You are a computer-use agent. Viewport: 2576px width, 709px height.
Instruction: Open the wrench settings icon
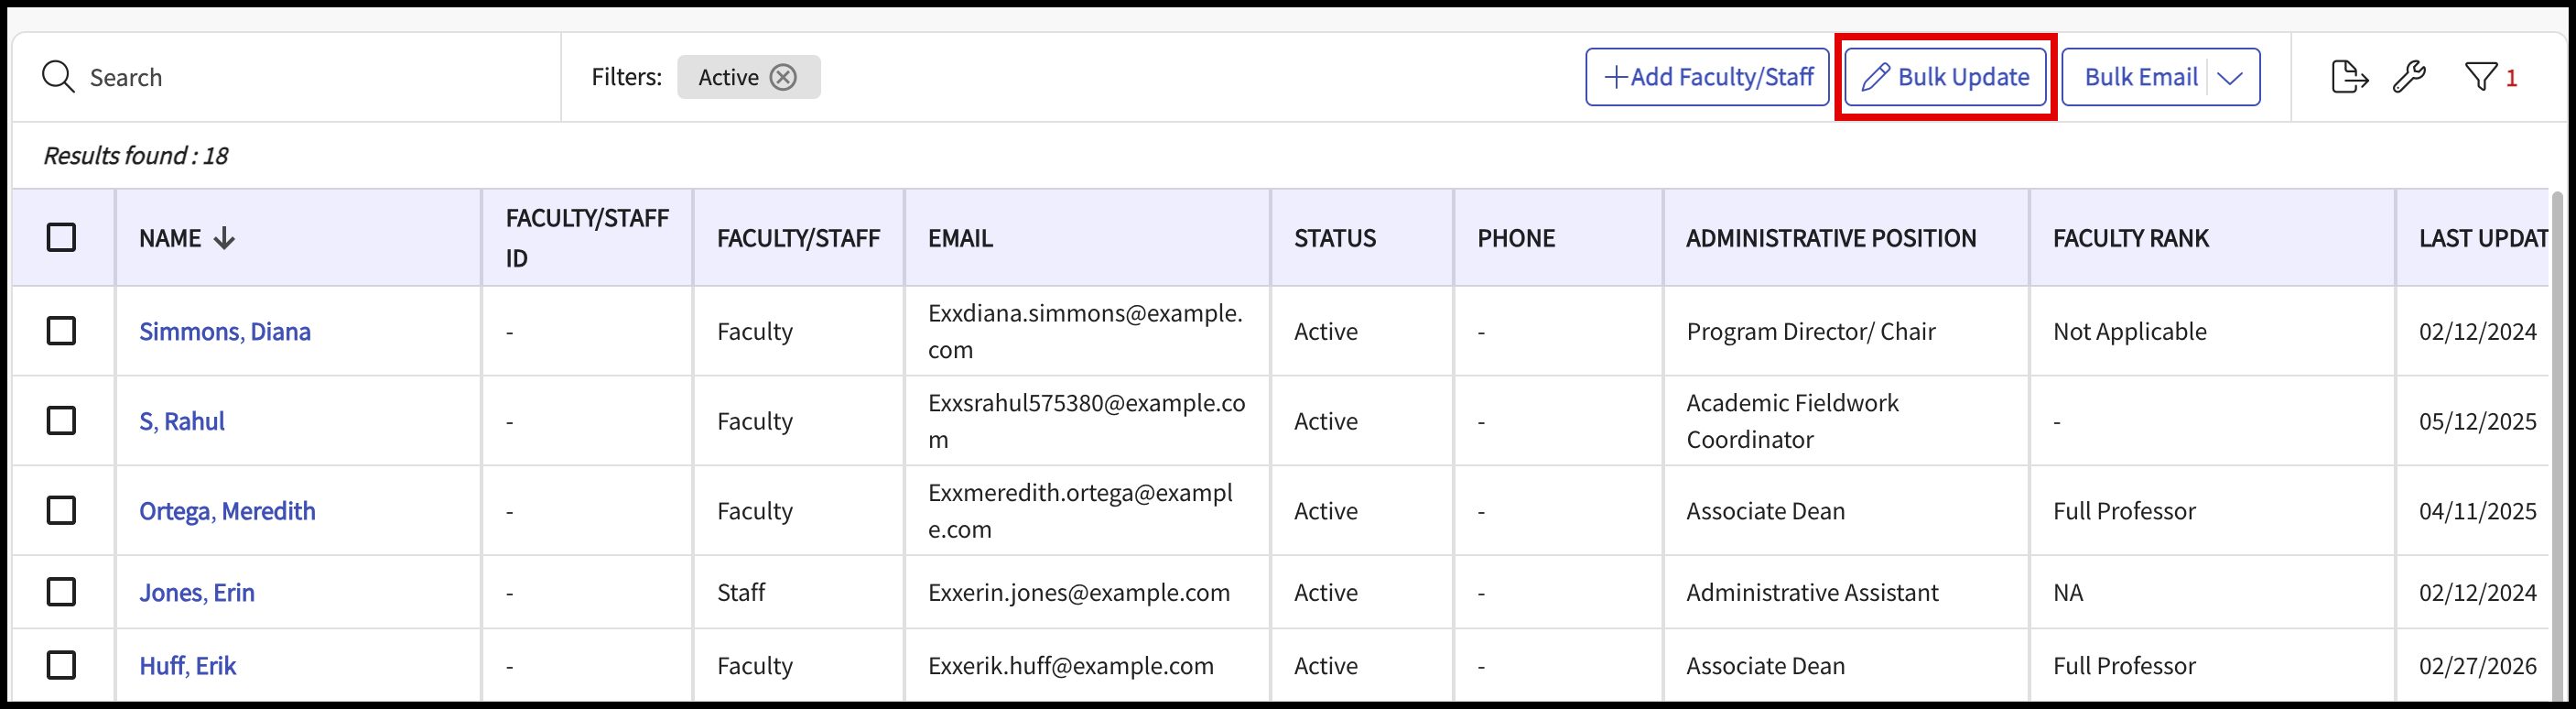2409,77
